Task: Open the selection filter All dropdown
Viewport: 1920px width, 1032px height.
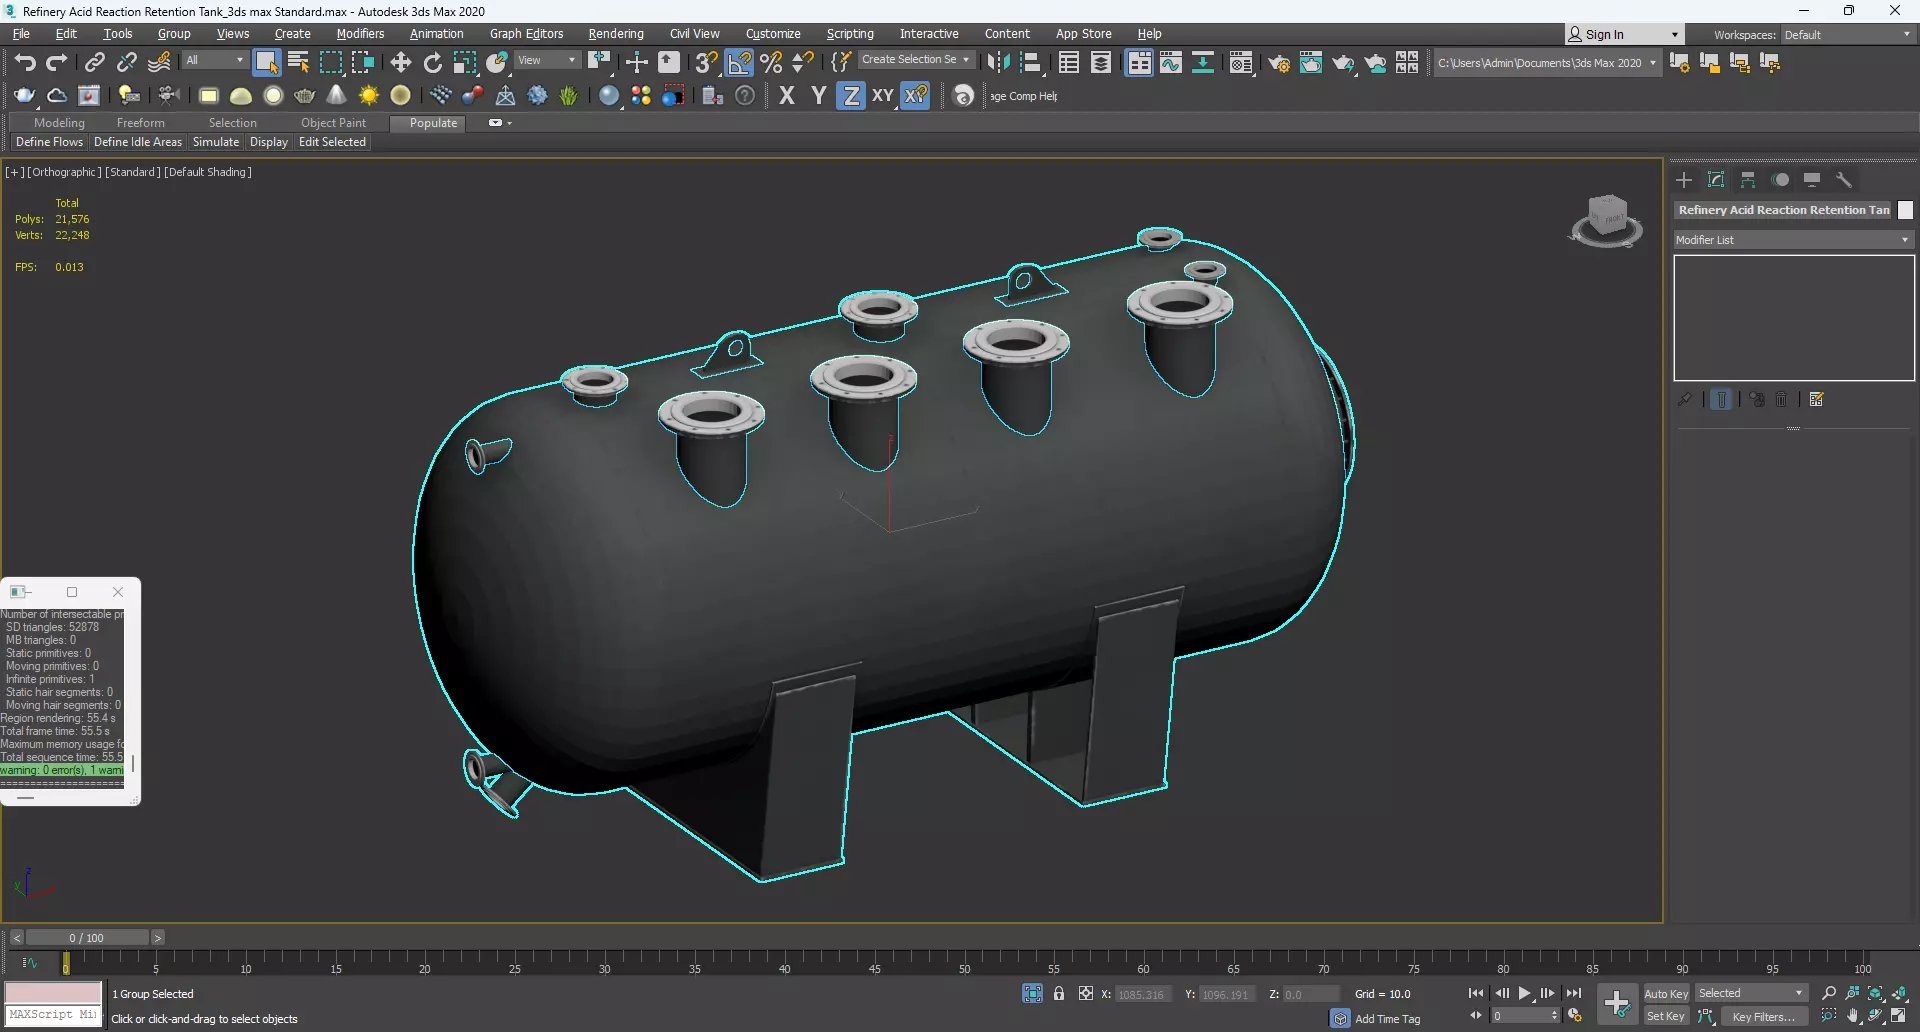Action: click(215, 60)
